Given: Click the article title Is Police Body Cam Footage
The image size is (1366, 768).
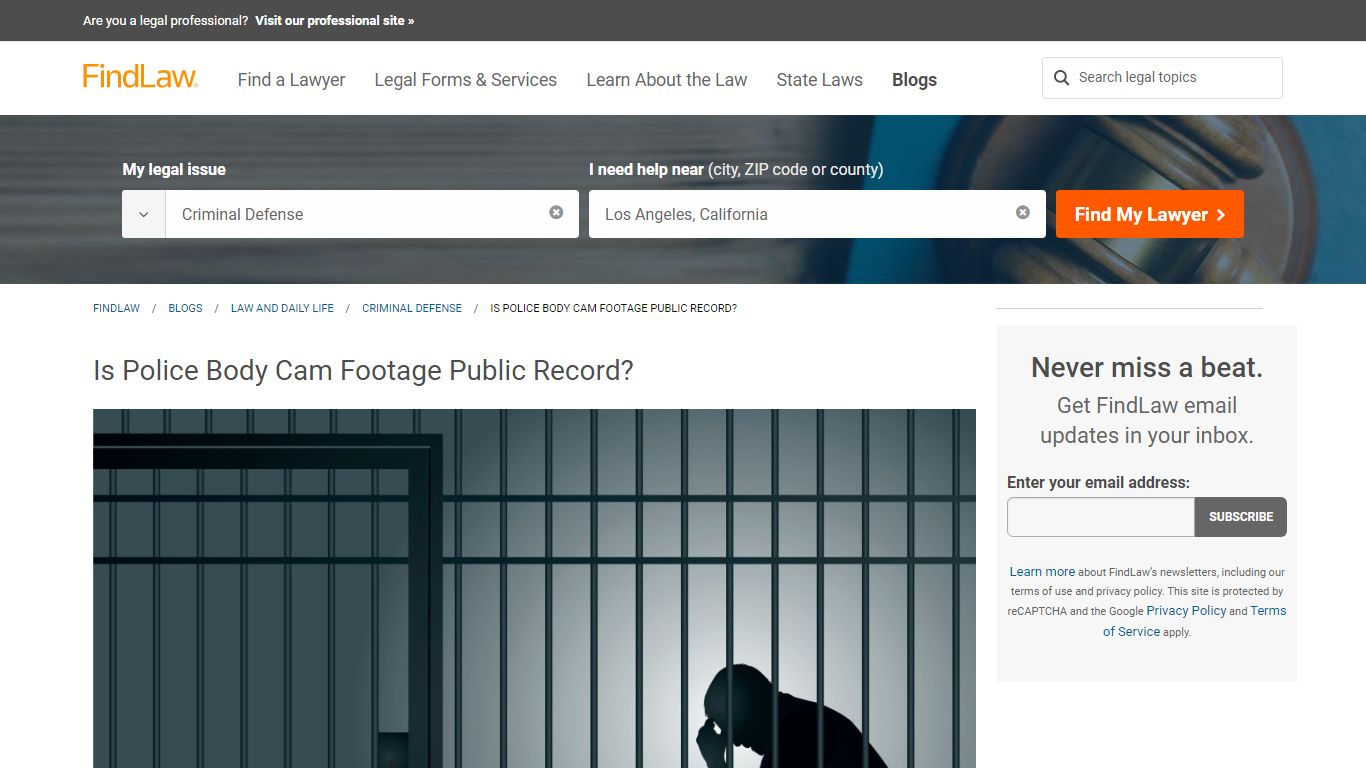Looking at the screenshot, I should coord(363,370).
